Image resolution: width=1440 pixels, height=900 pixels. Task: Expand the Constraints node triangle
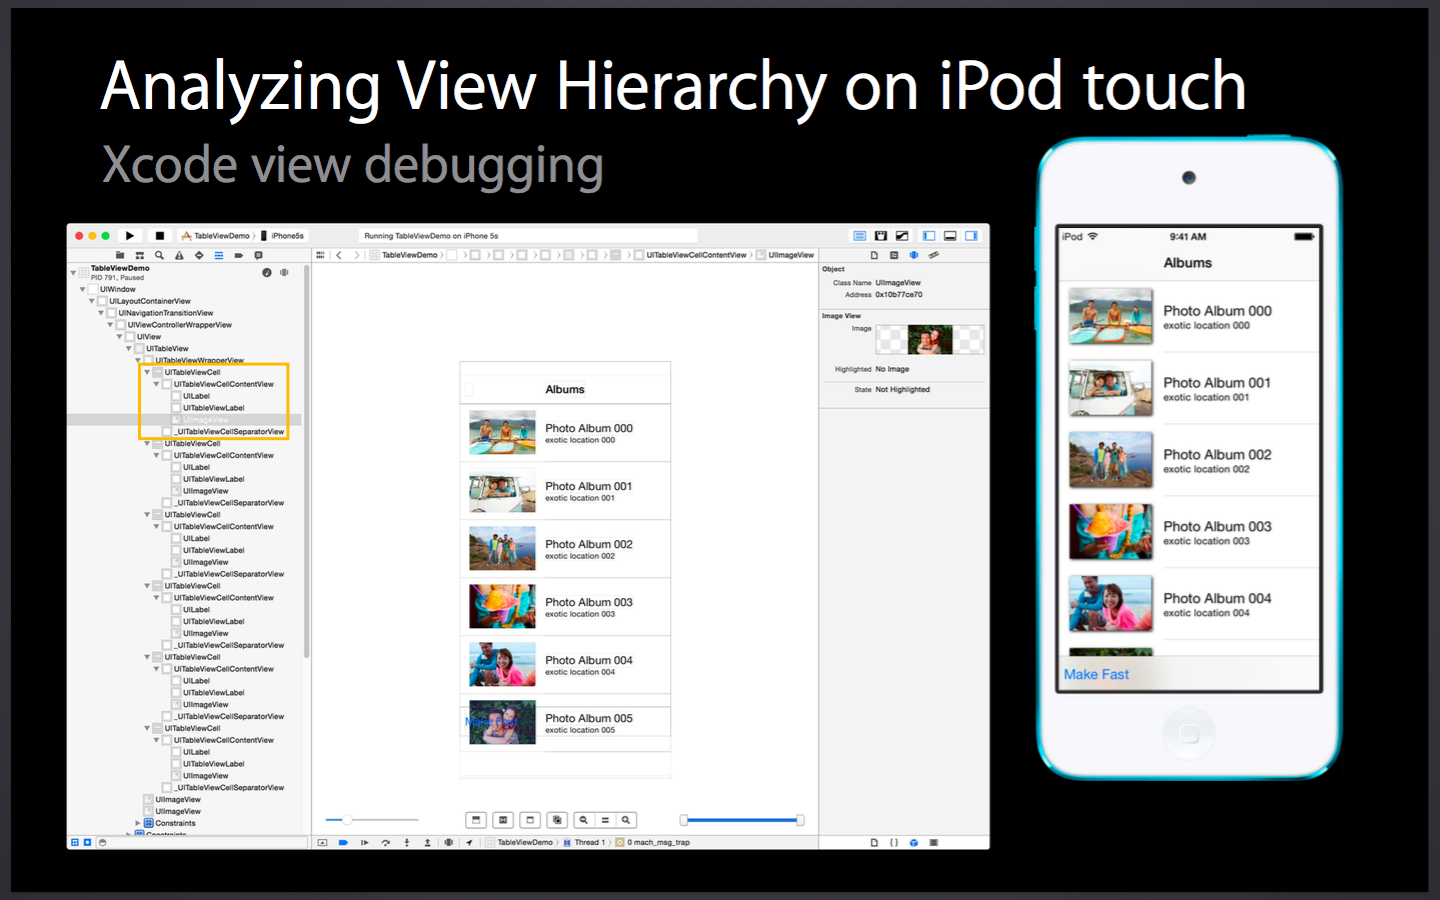click(137, 823)
